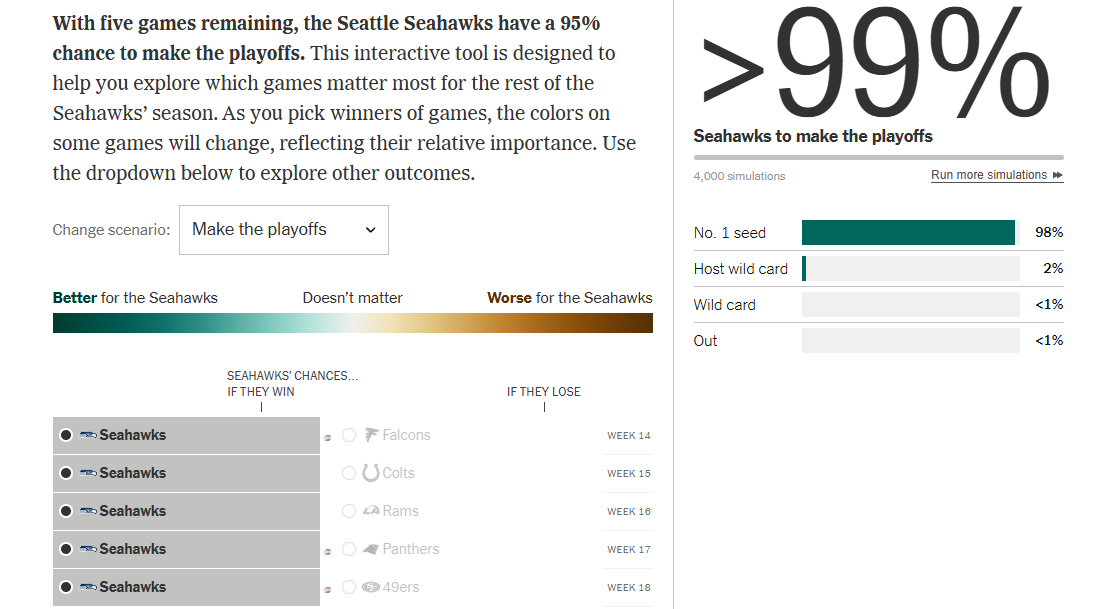Click the Host wild card row bar

(x=910, y=269)
